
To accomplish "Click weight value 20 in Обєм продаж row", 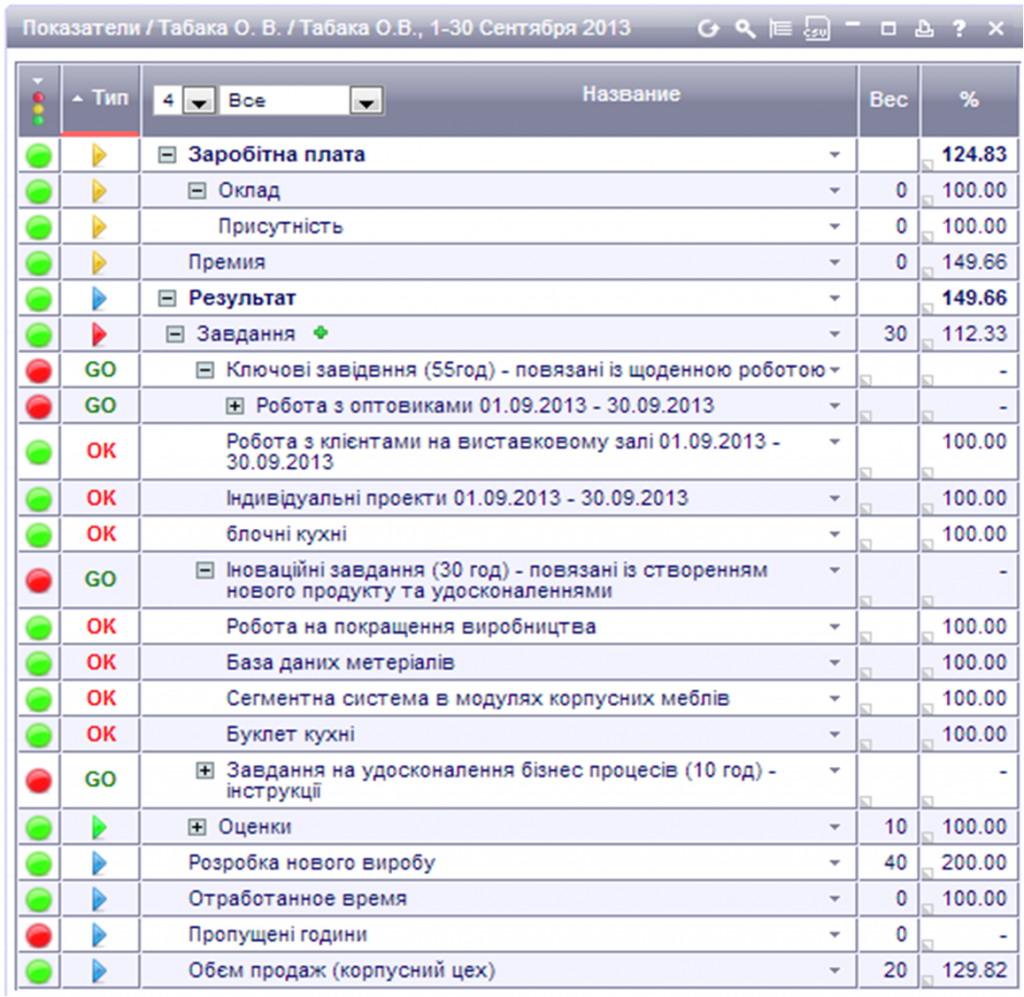I will tap(895, 971).
